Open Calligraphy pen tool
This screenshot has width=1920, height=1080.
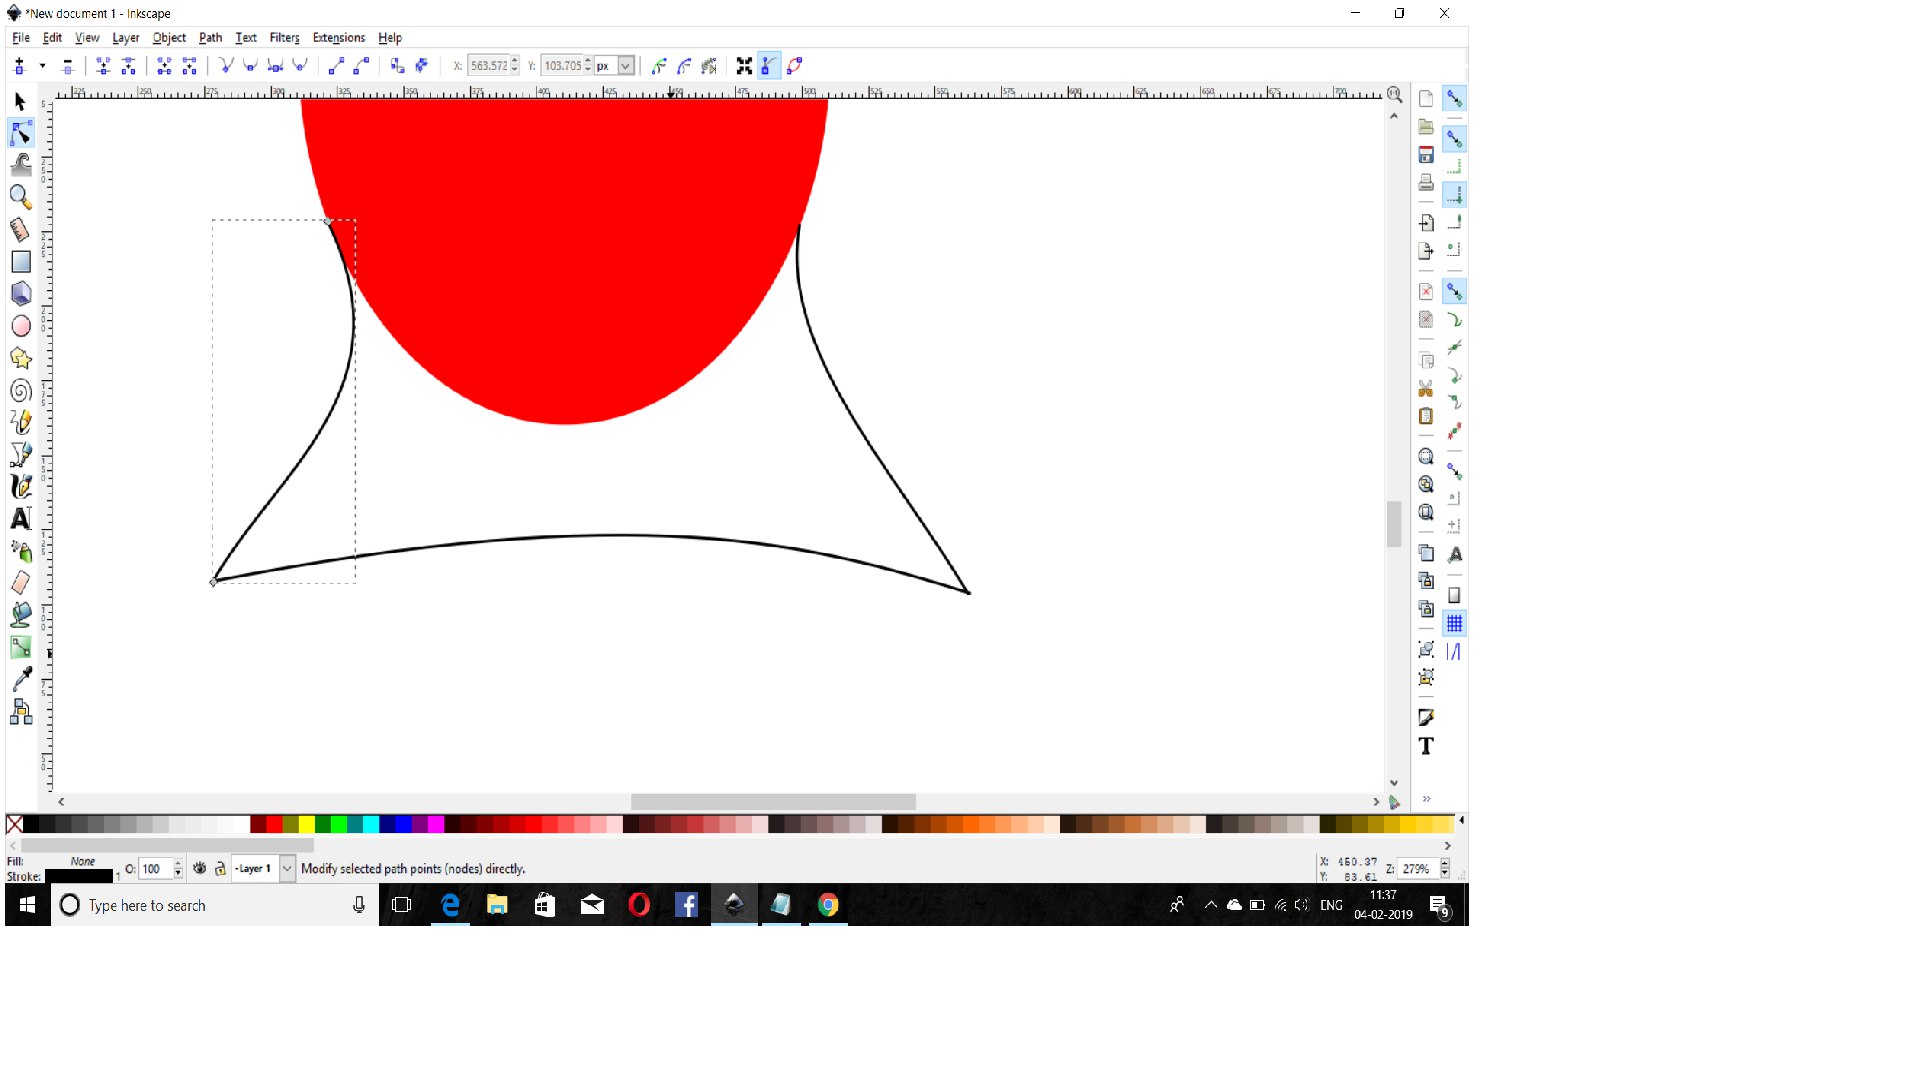click(x=21, y=487)
